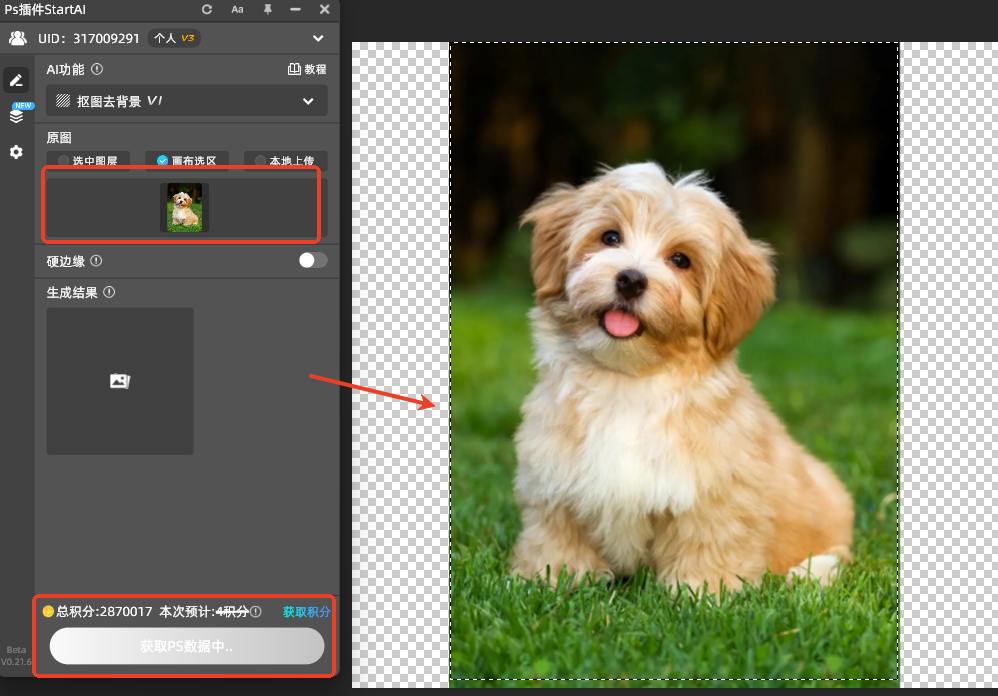Click the 获取积分 link

click(x=306, y=611)
